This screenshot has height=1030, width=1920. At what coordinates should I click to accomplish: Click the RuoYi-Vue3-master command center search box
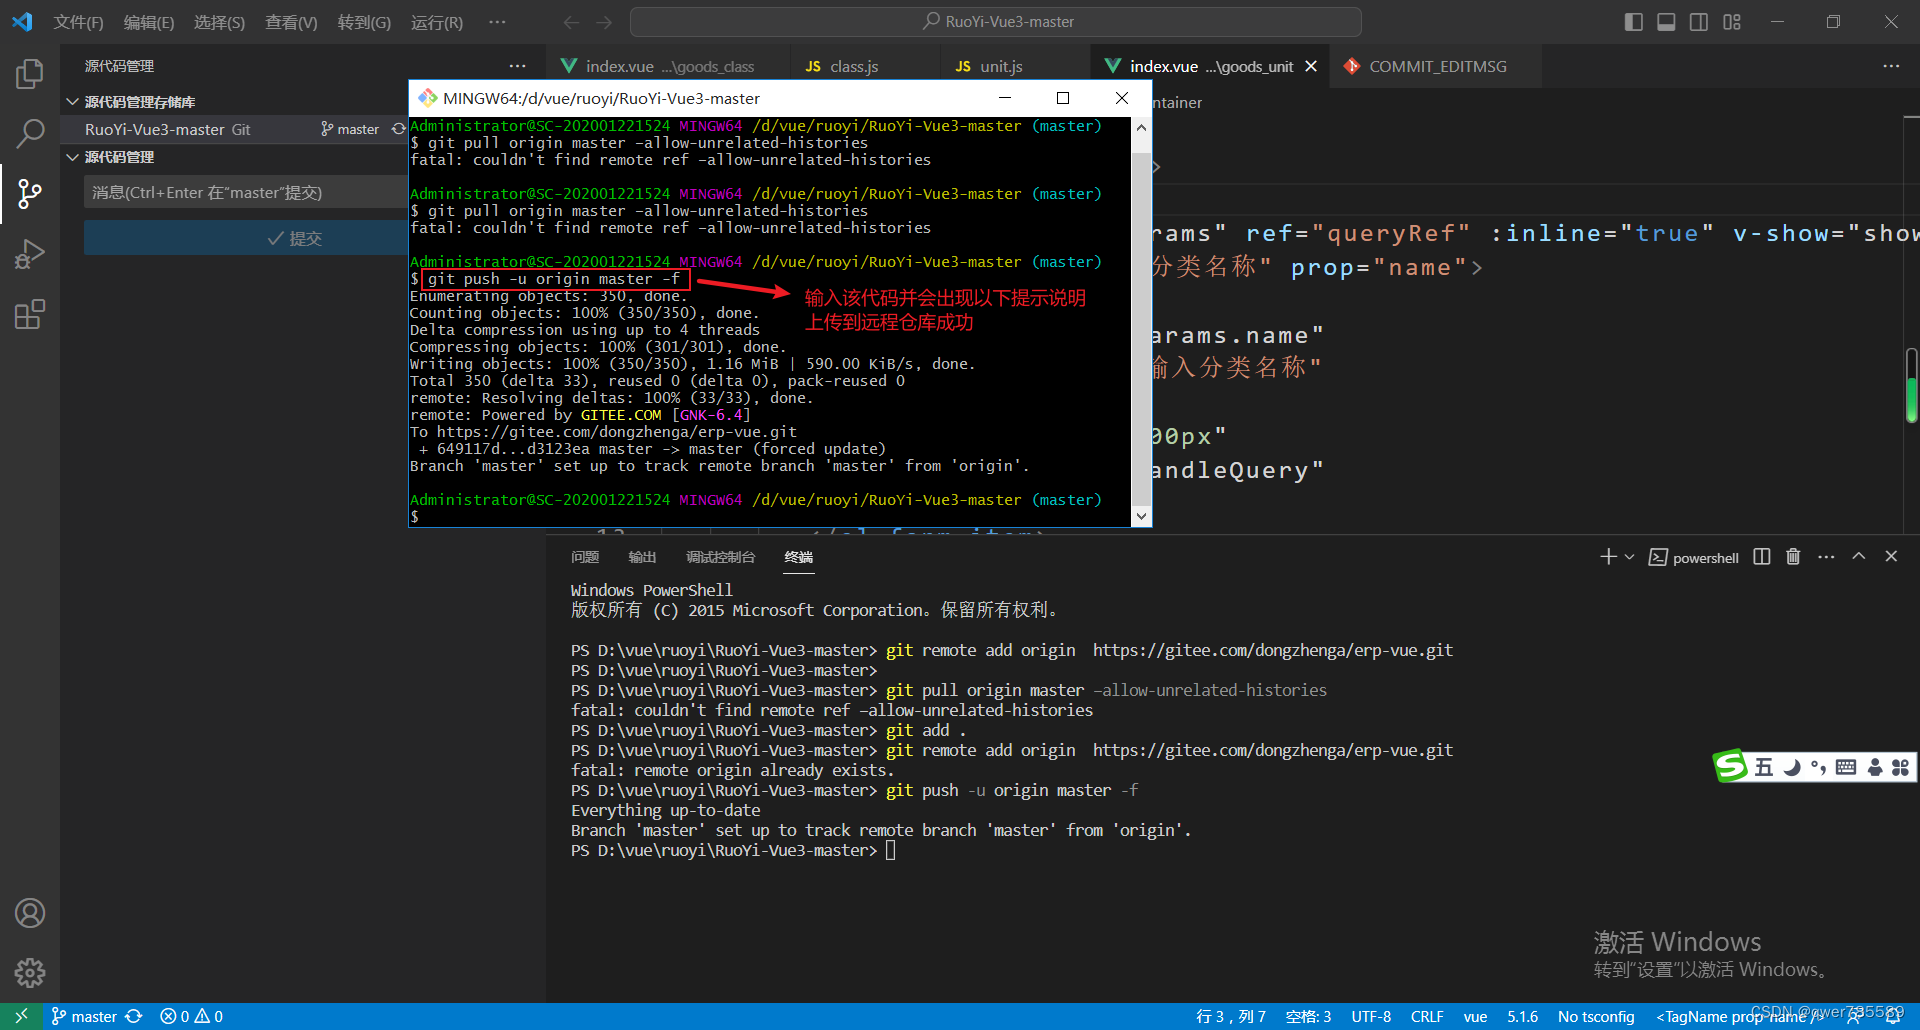[x=996, y=22]
